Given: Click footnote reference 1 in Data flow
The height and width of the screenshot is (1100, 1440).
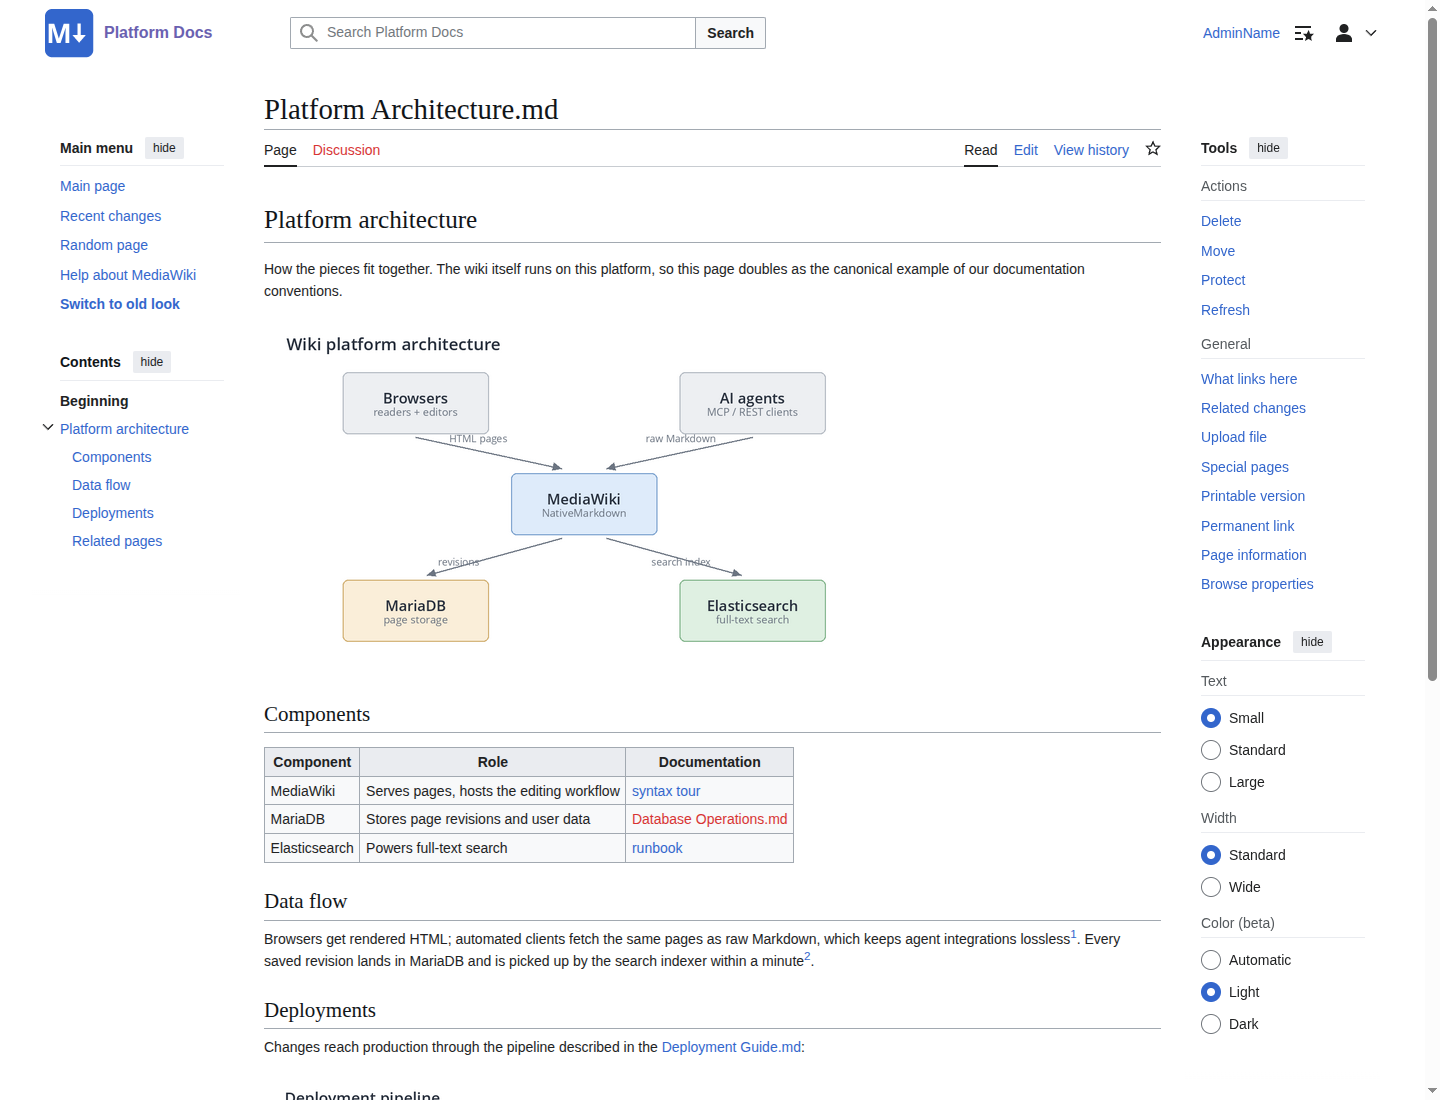Looking at the screenshot, I should coord(1074,935).
